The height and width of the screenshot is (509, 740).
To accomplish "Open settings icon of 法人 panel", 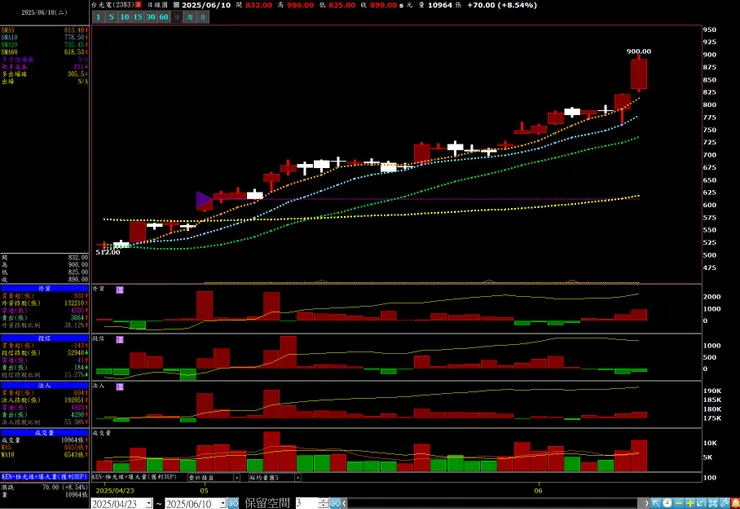I will 120,387.
